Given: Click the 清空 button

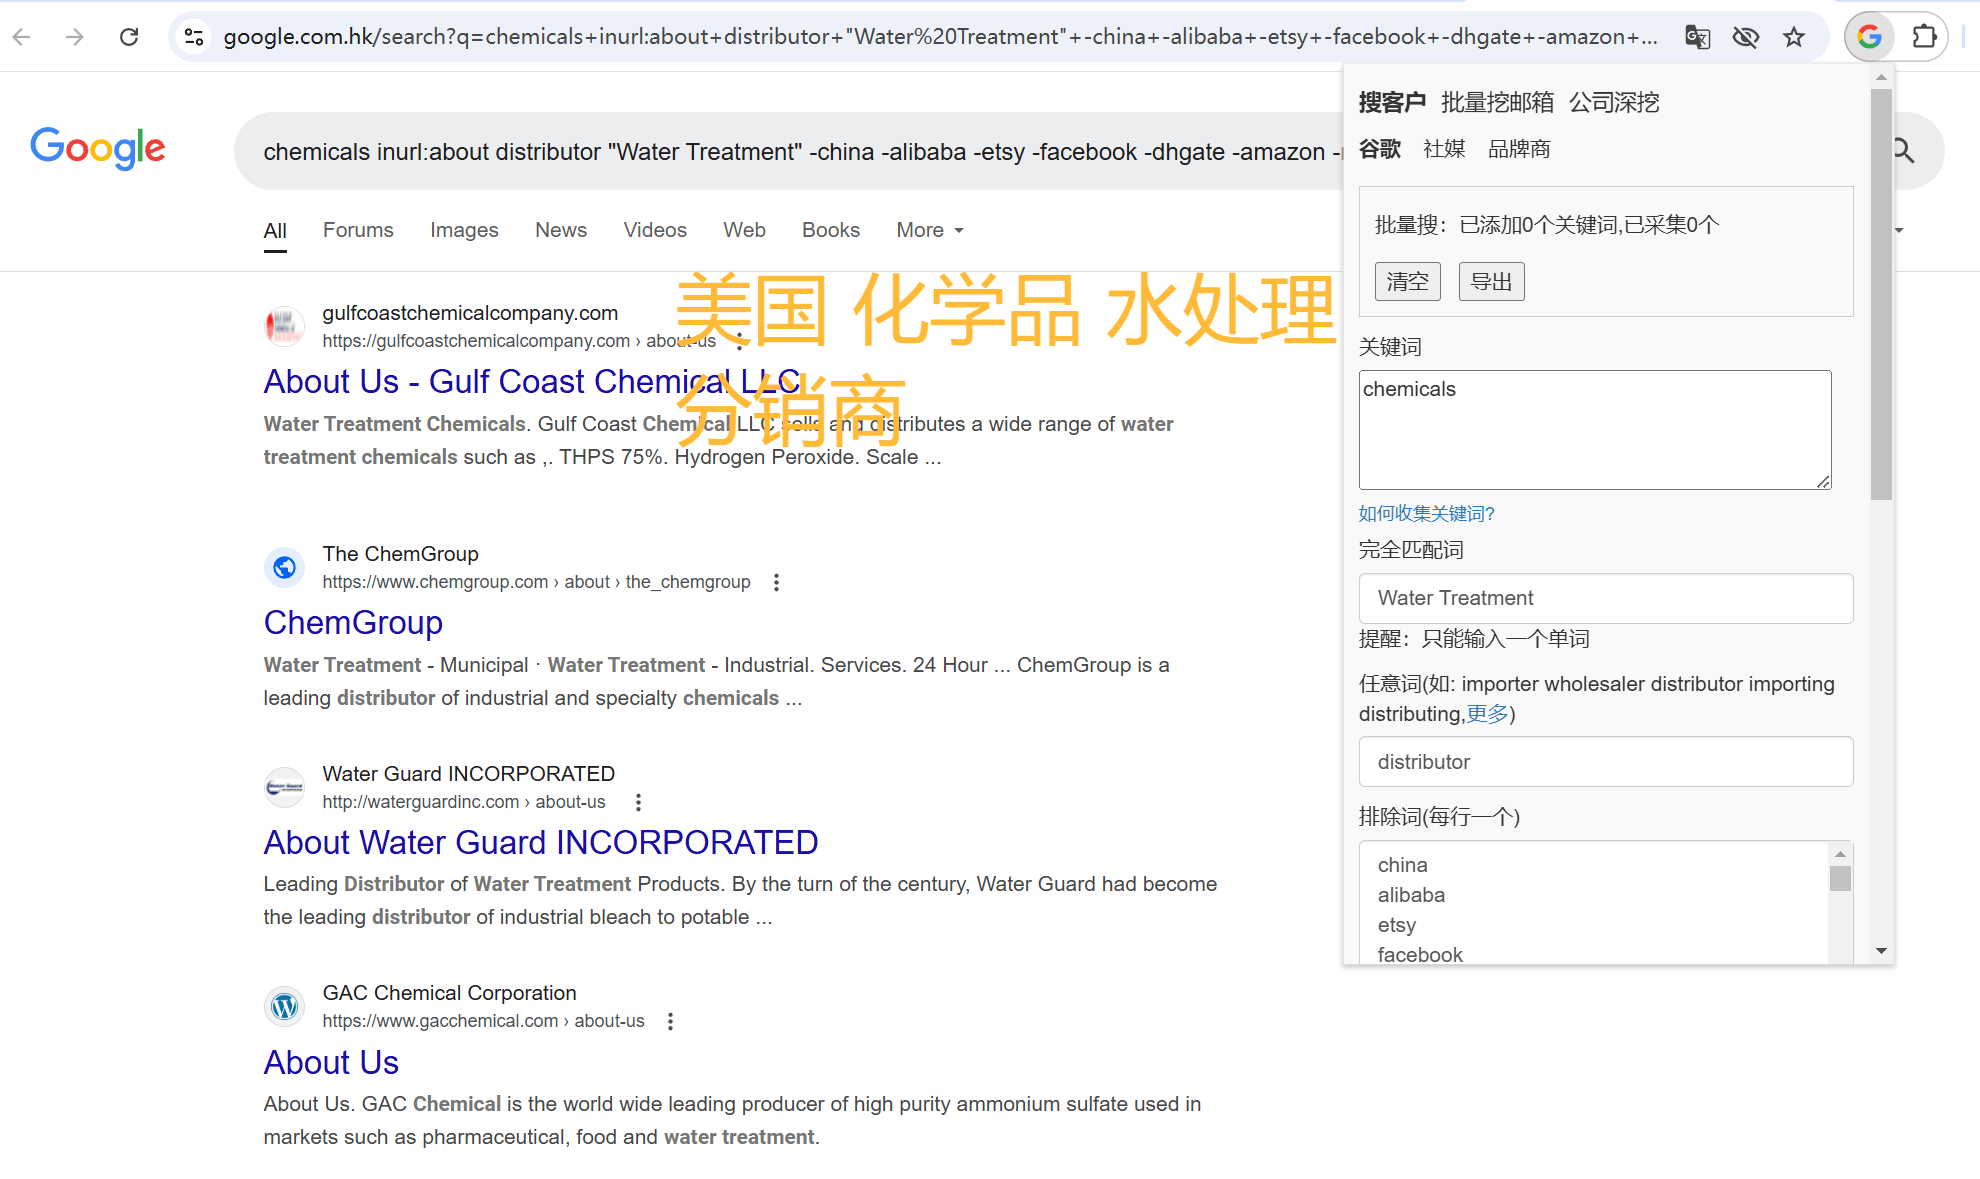Looking at the screenshot, I should [x=1408, y=282].
